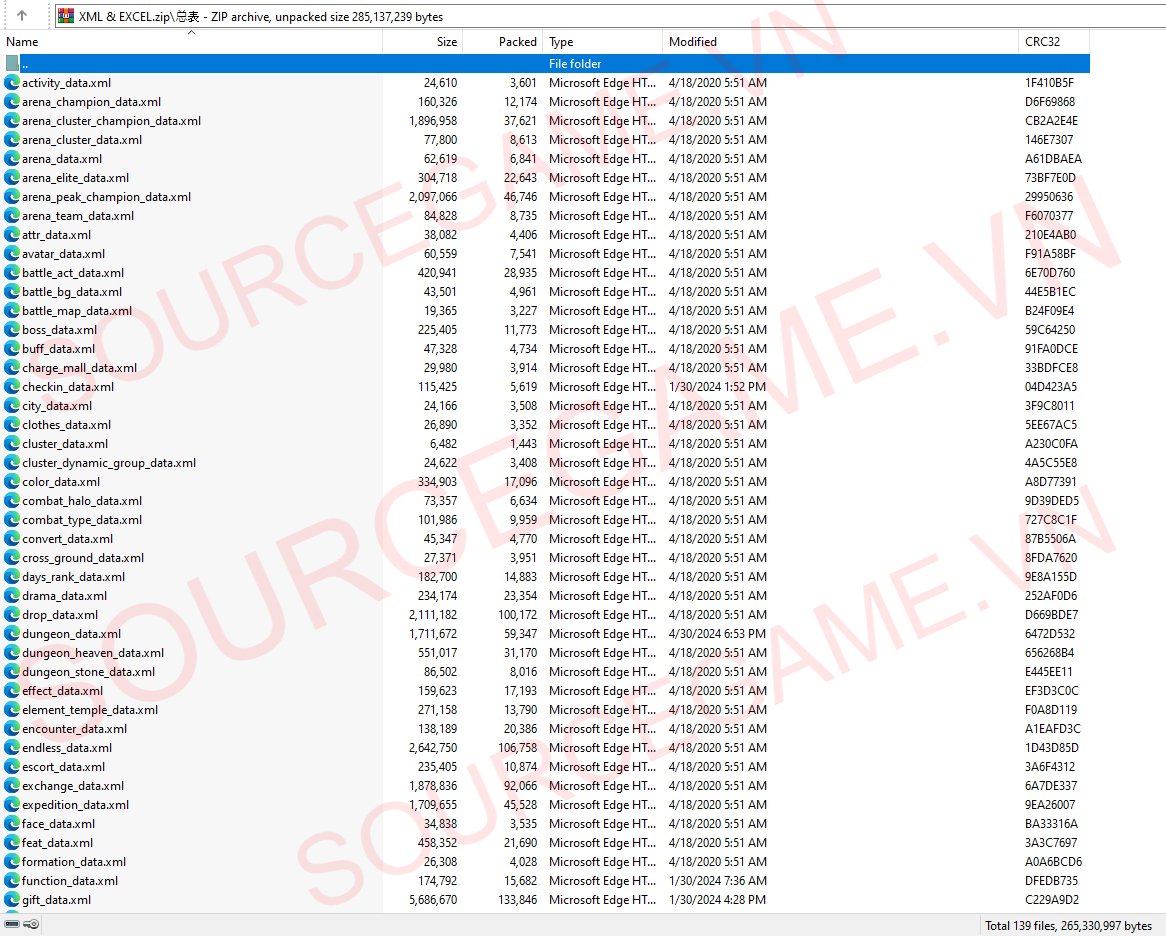Click the parent folder ".." icon
The image size is (1166, 936).
12,64
